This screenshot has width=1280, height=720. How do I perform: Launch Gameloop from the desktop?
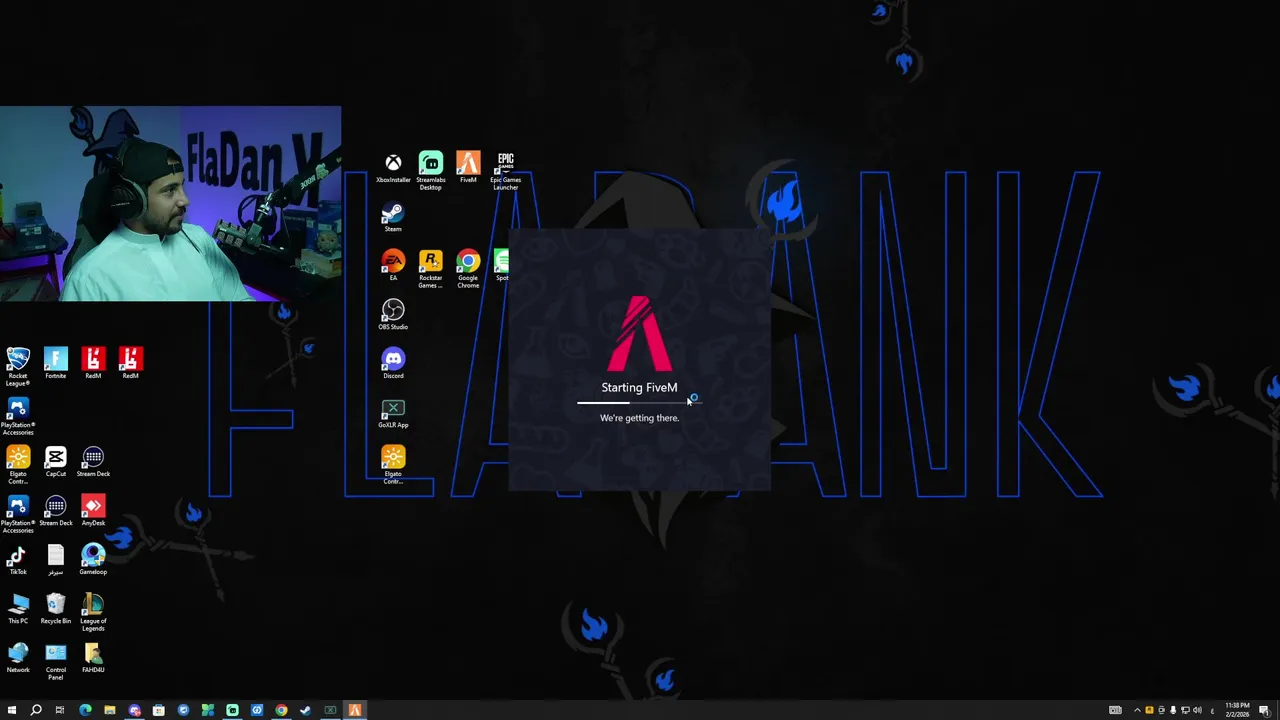point(93,558)
